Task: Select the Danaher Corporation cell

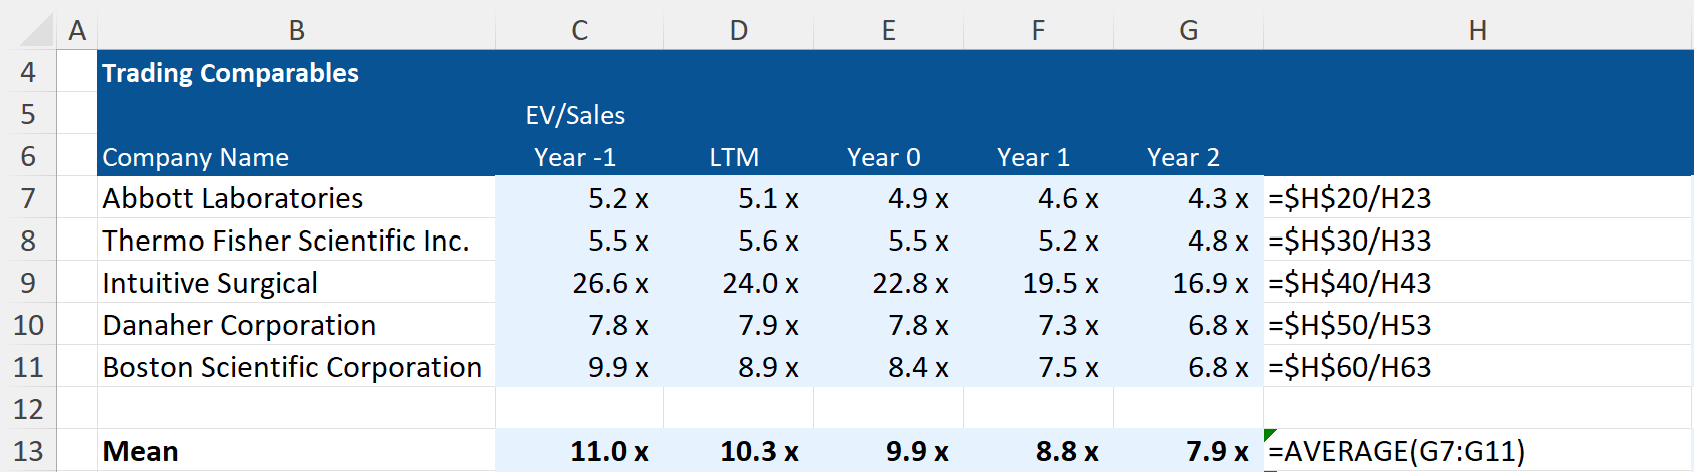Action: [x=296, y=325]
